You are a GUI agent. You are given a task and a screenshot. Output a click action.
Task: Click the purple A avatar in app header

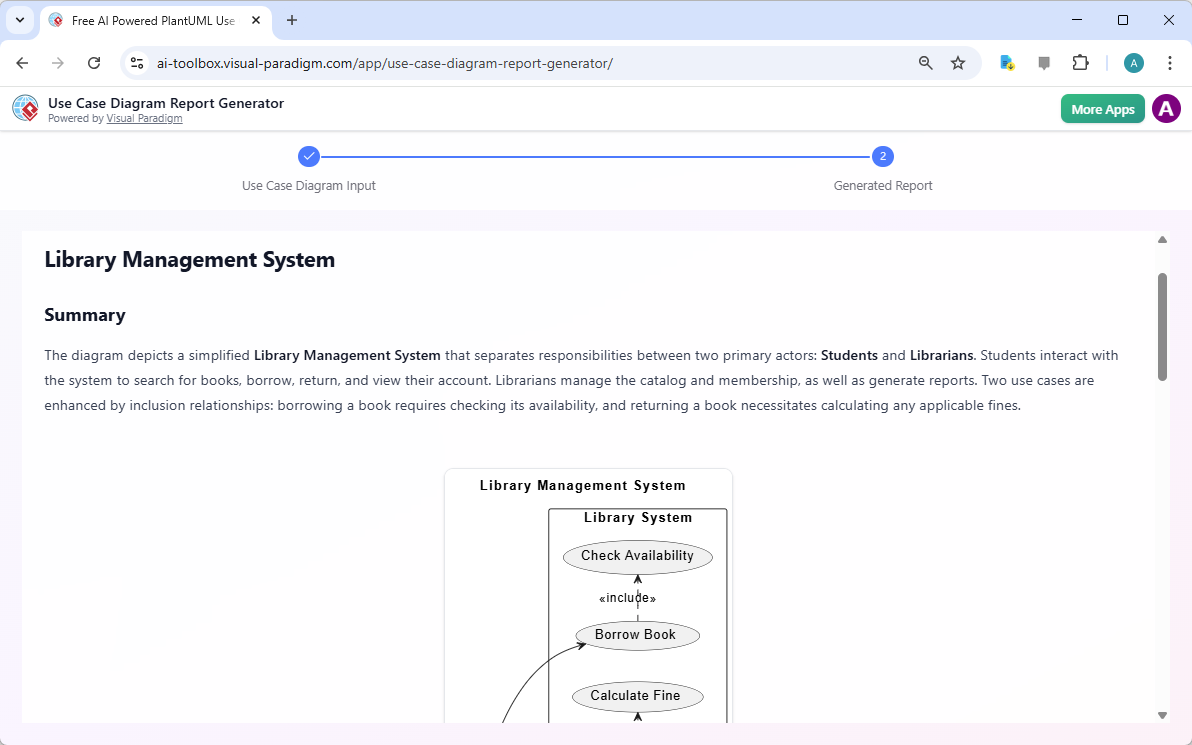[x=1166, y=108]
